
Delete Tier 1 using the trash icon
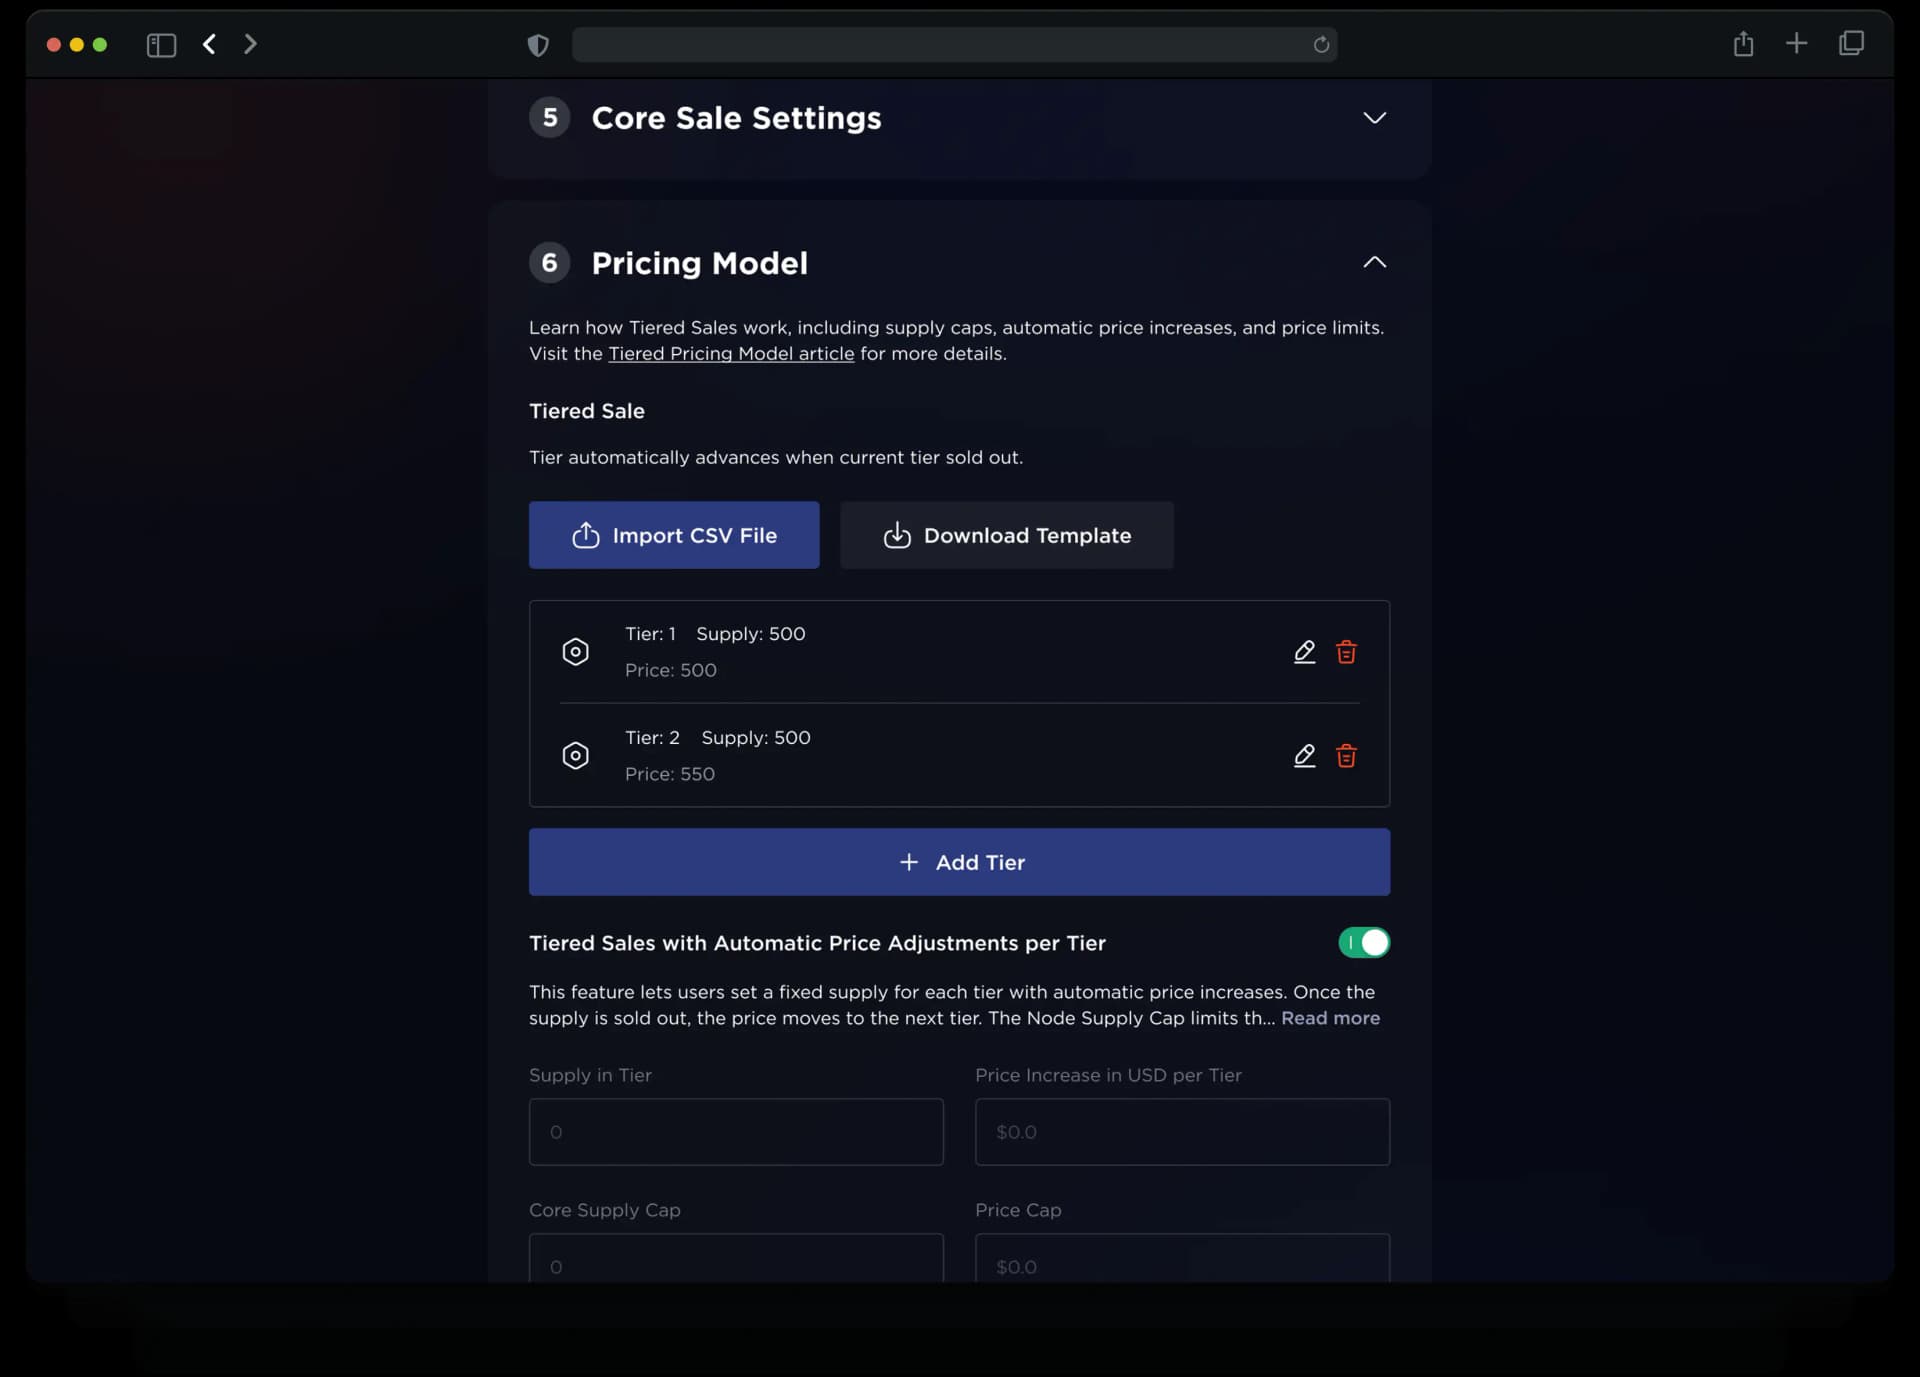point(1346,651)
